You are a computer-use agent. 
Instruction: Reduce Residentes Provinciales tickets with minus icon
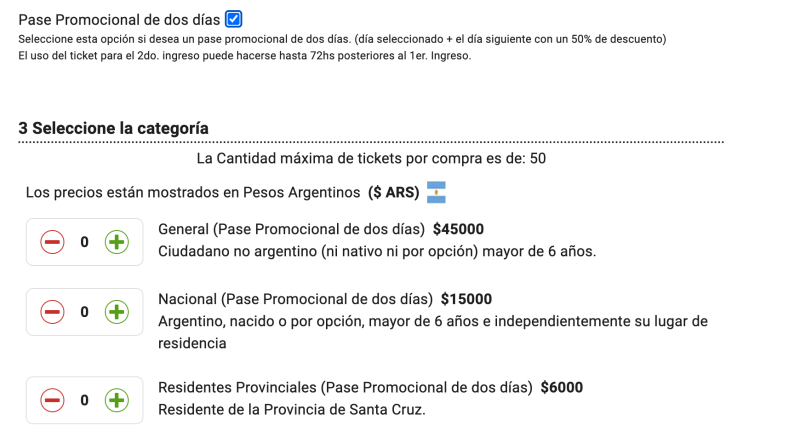coord(53,400)
